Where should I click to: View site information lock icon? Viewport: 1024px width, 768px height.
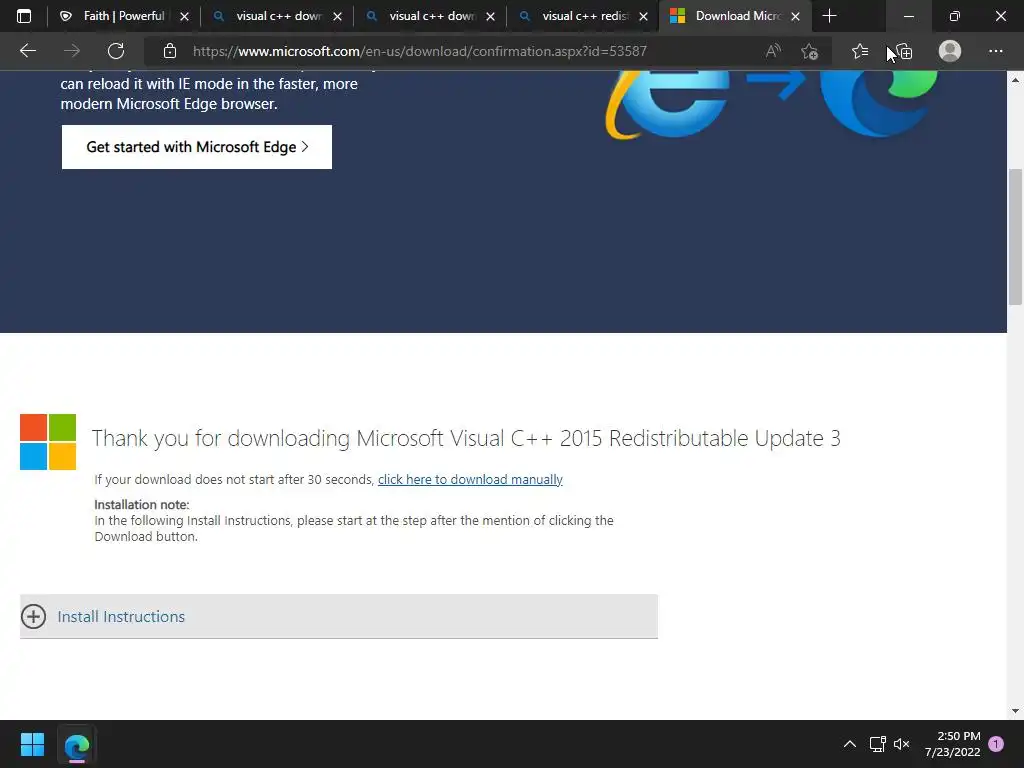coord(170,51)
